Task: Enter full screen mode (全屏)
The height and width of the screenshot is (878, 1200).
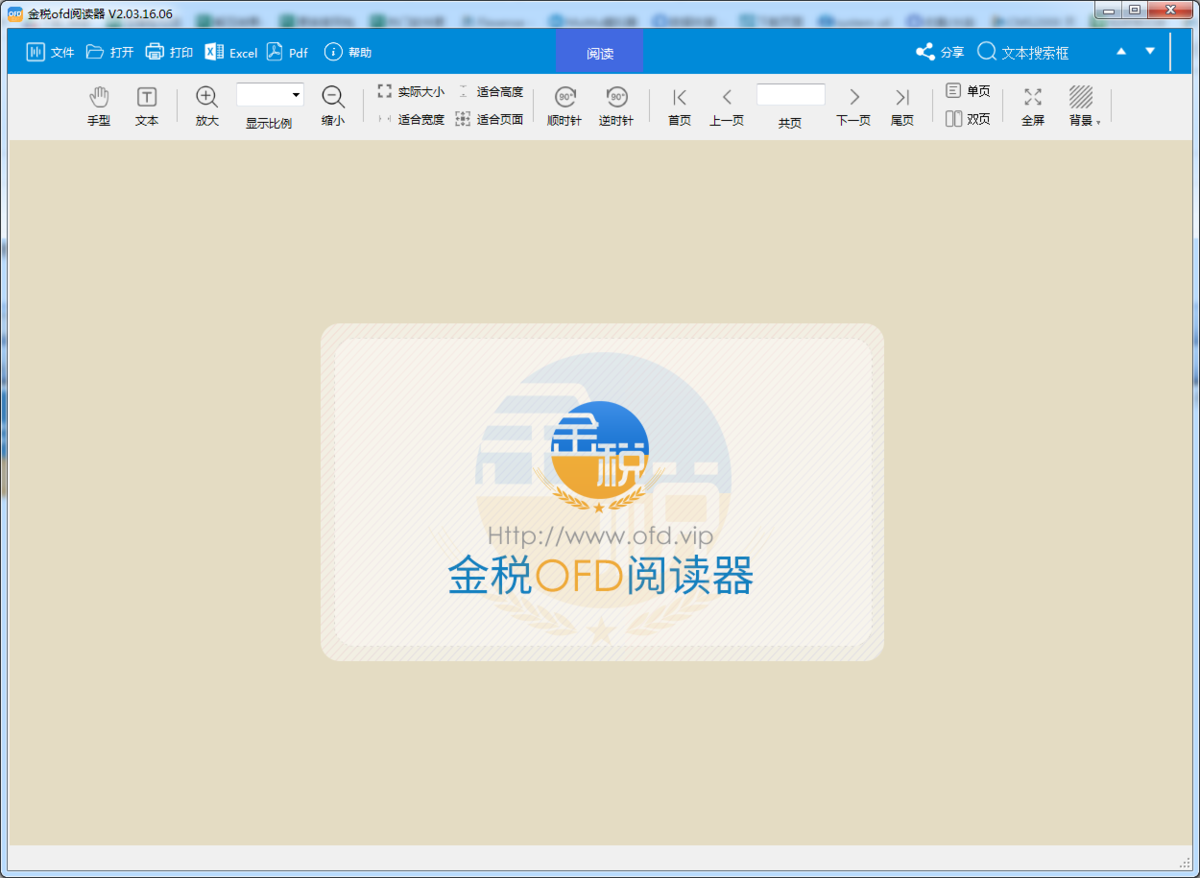Action: coord(1032,104)
